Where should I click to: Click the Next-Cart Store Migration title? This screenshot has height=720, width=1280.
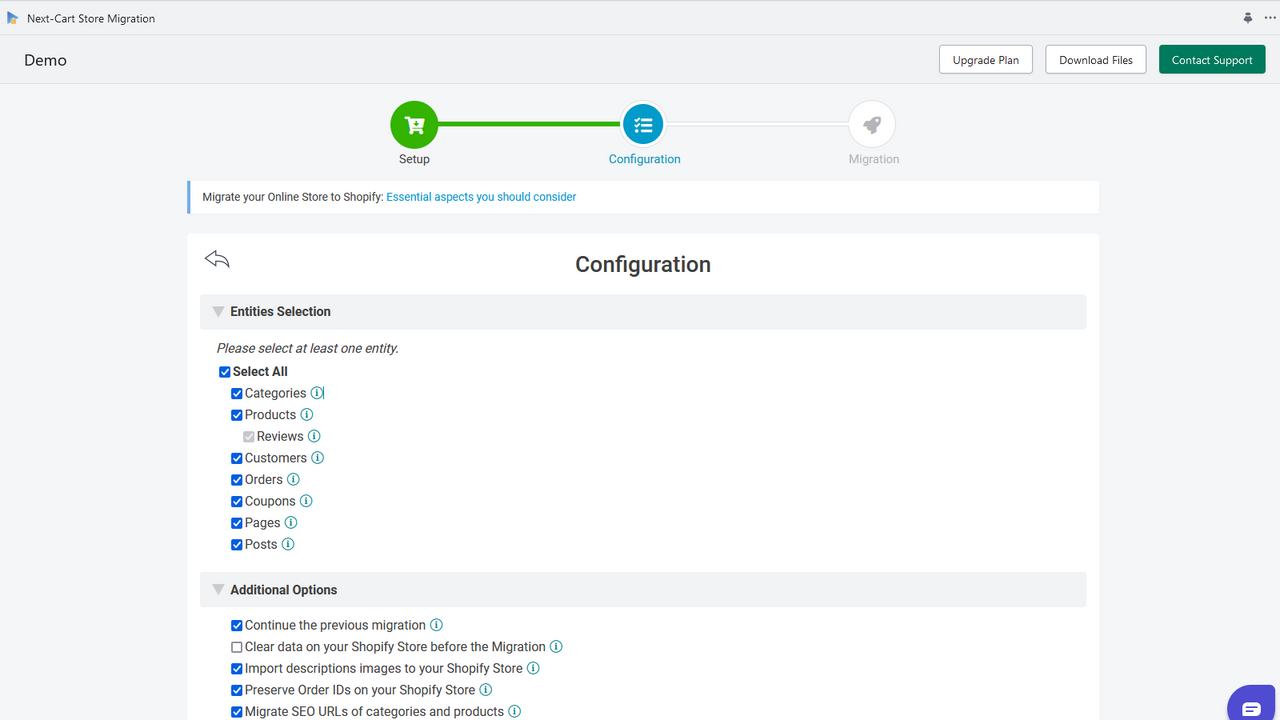tap(90, 18)
